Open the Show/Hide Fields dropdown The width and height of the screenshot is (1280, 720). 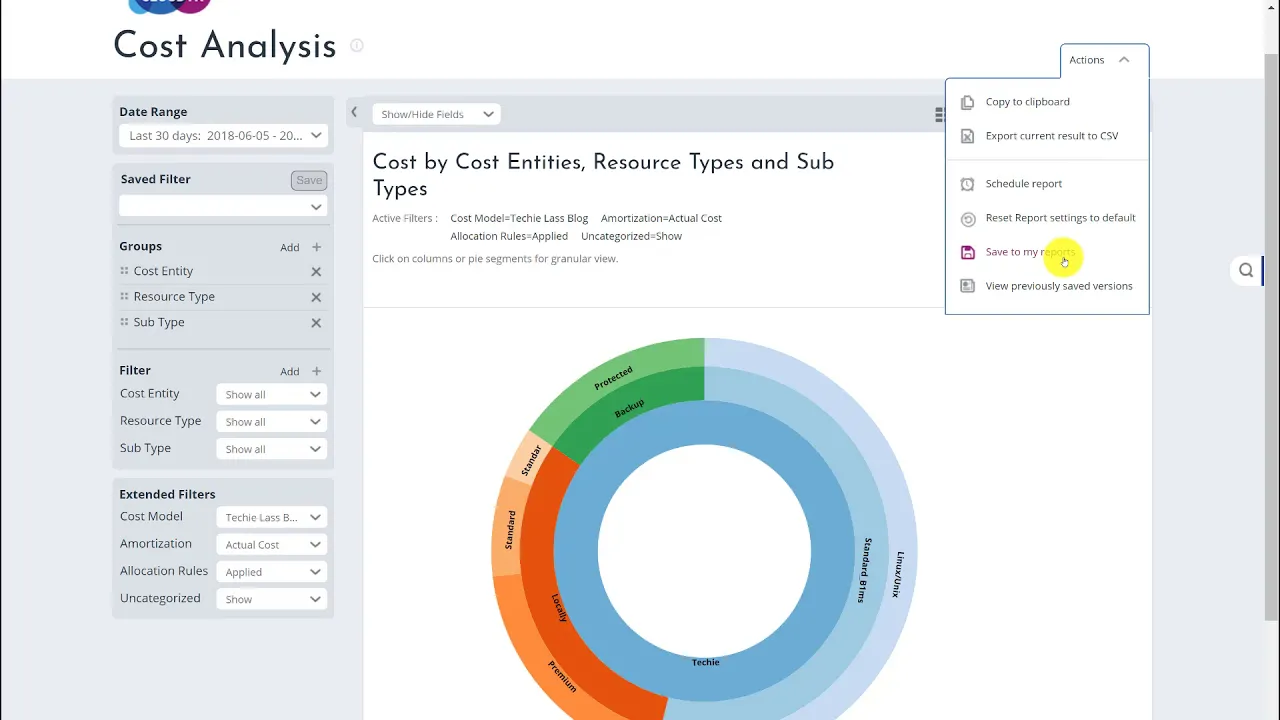(x=437, y=114)
